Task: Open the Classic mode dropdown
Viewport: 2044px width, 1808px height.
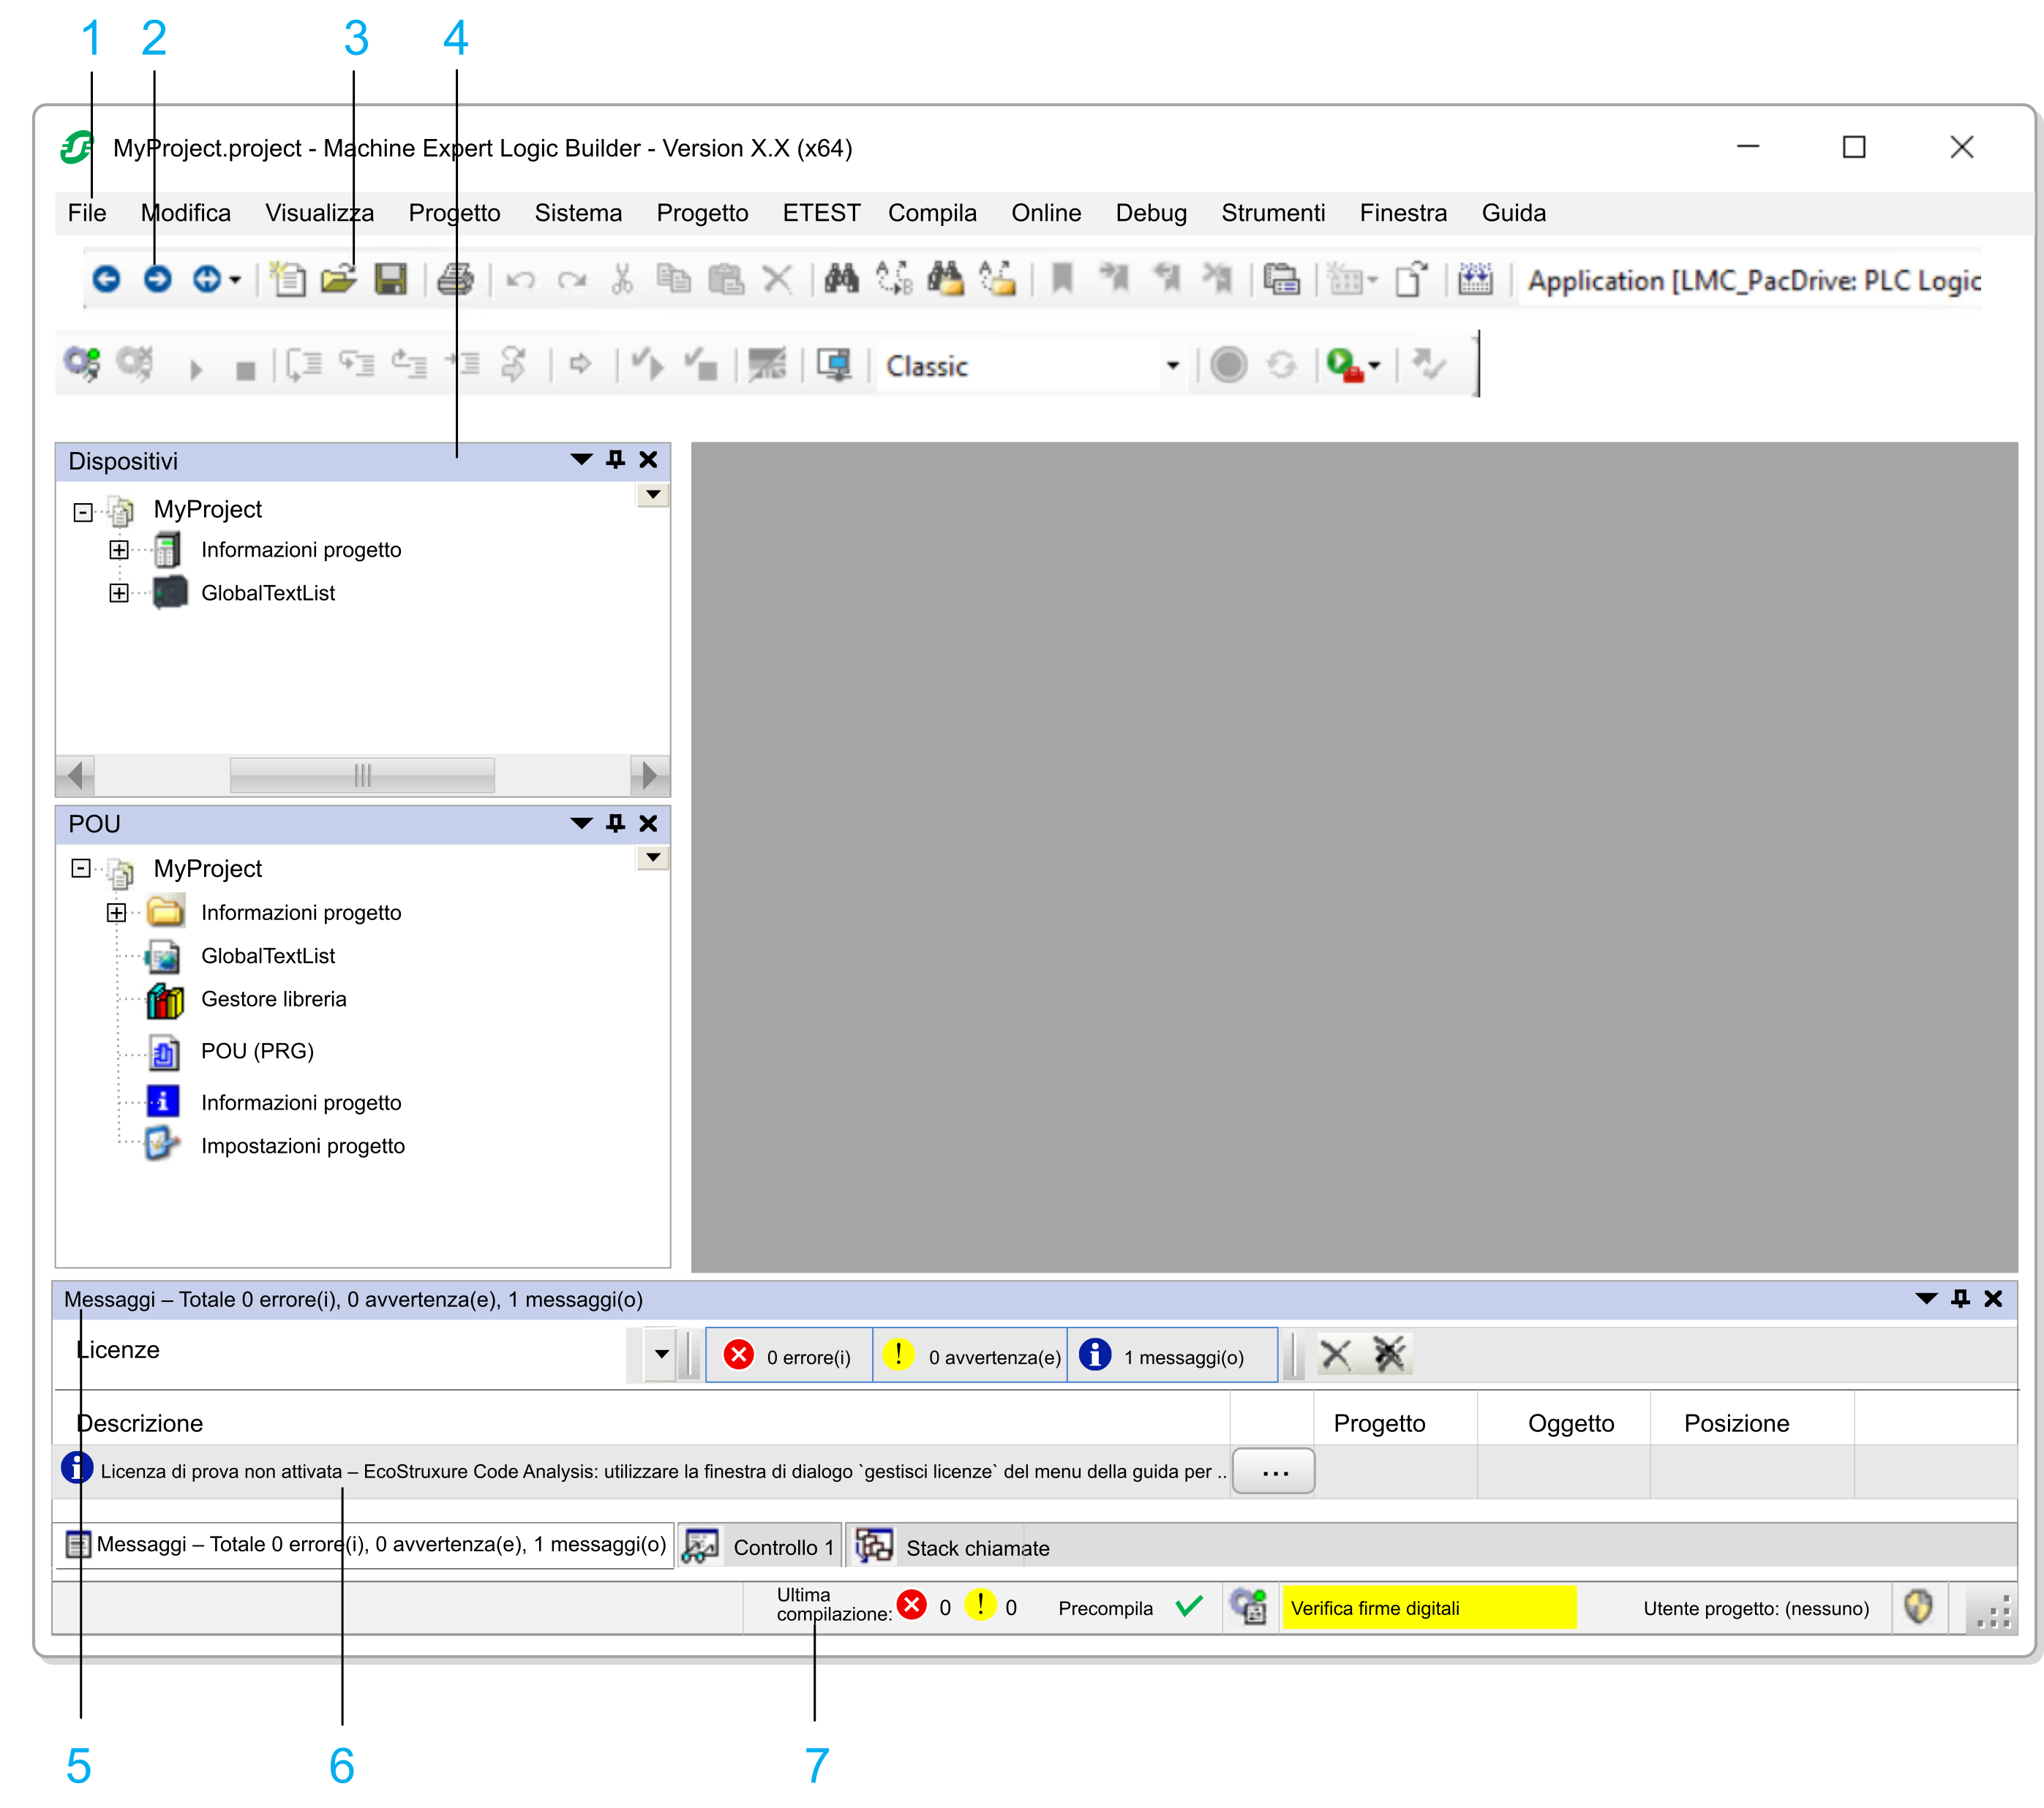Action: (1172, 366)
